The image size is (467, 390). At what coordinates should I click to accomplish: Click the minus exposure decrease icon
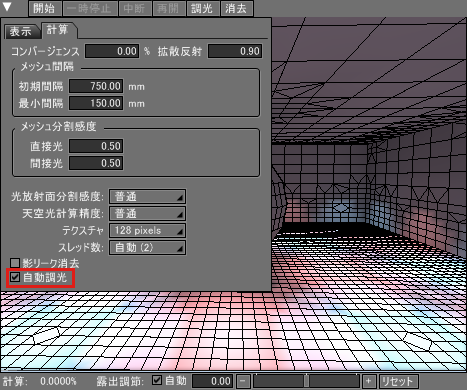click(x=244, y=381)
